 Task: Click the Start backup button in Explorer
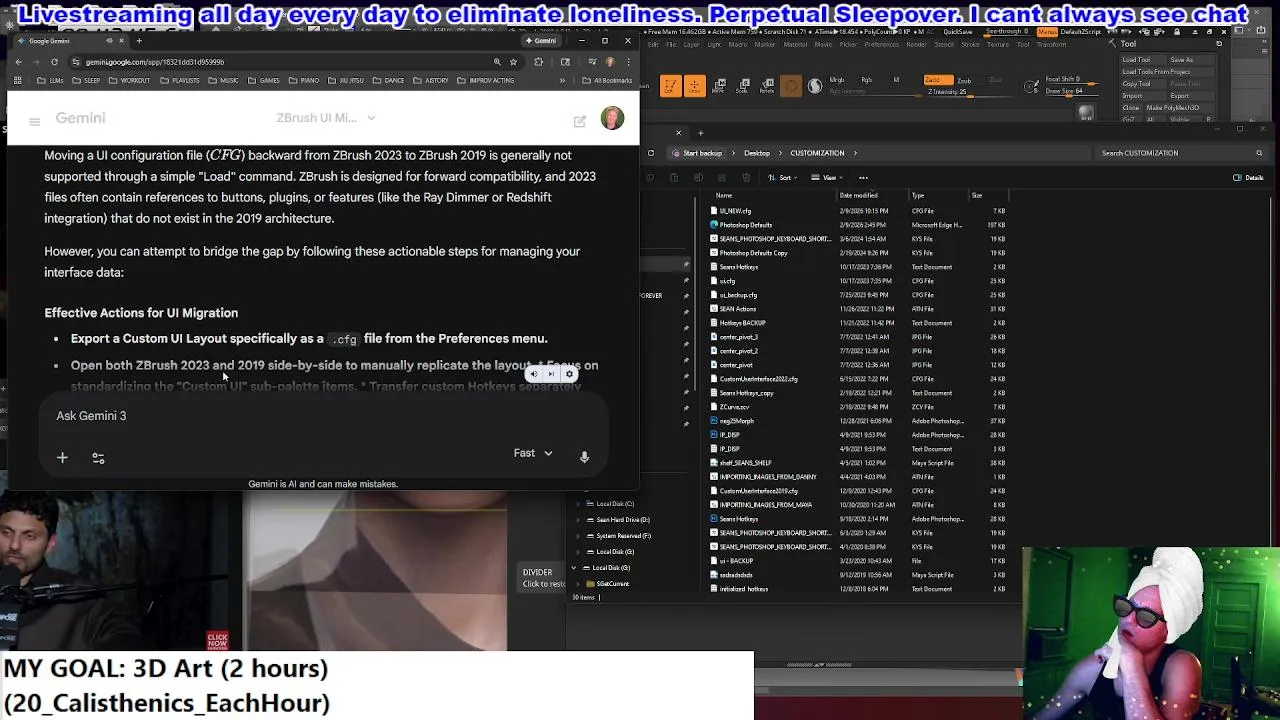697,153
